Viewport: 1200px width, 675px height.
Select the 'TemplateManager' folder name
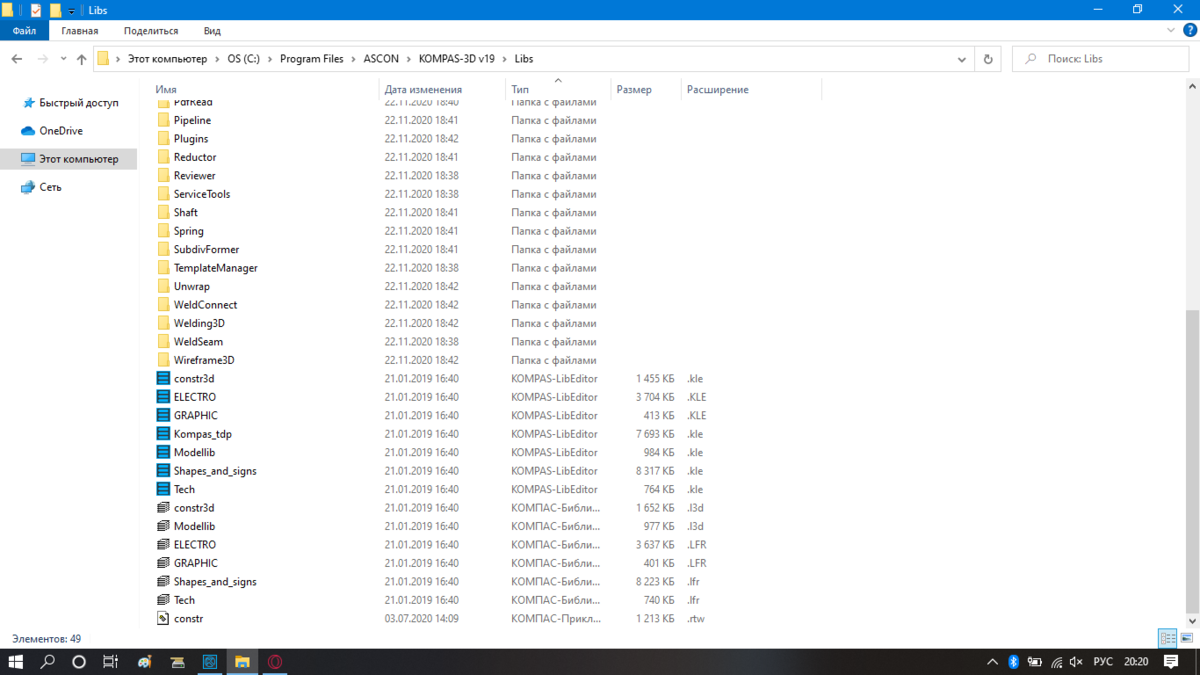(x=215, y=268)
